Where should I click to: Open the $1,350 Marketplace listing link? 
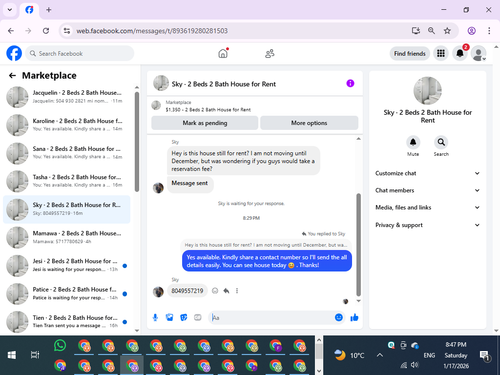click(x=208, y=110)
